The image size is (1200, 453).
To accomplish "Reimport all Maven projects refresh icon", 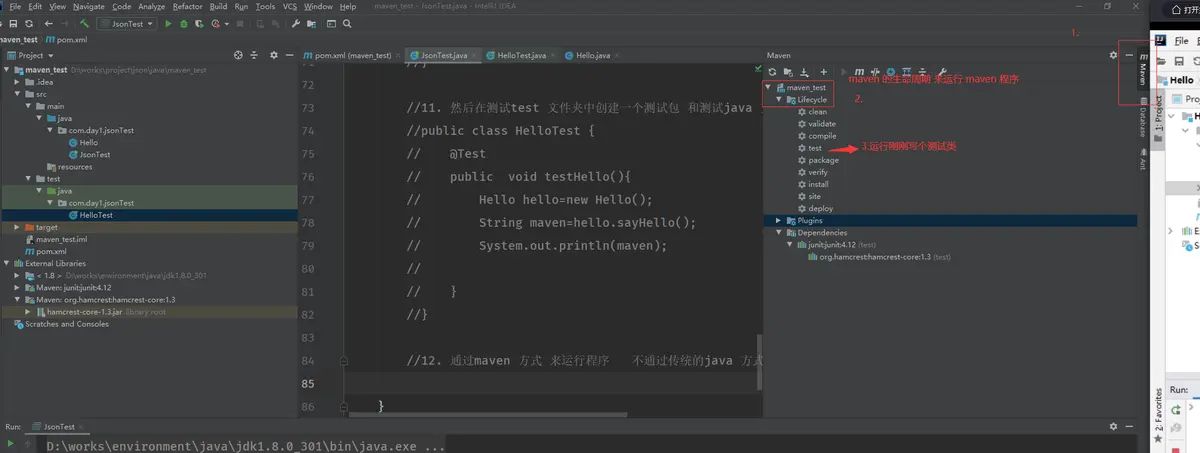I will point(772,72).
